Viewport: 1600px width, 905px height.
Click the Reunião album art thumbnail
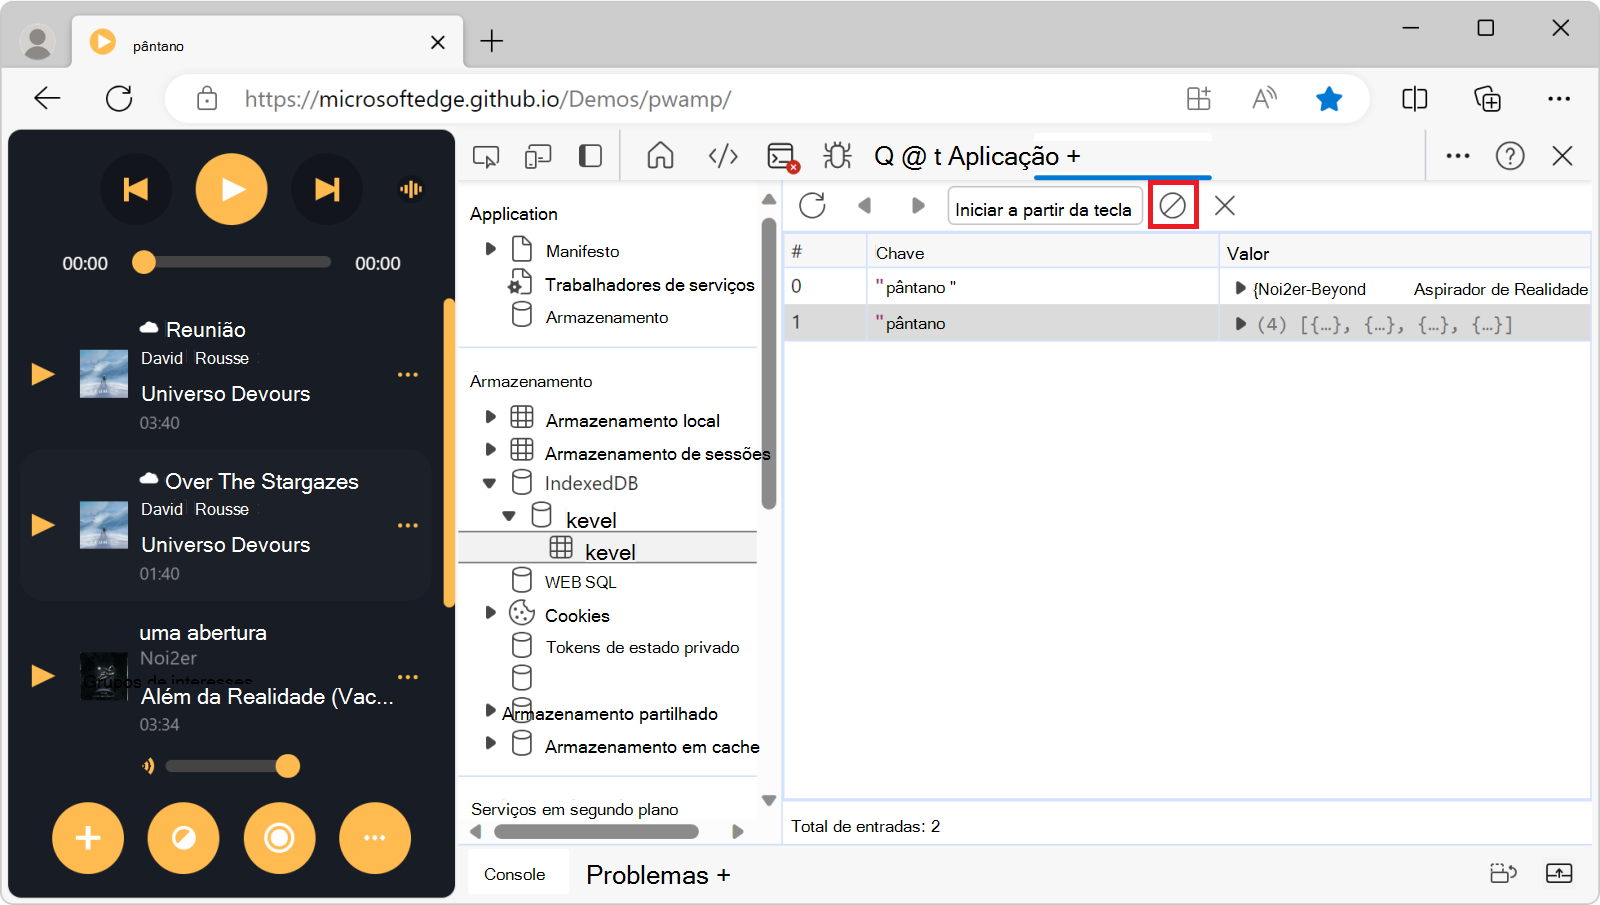tap(104, 374)
